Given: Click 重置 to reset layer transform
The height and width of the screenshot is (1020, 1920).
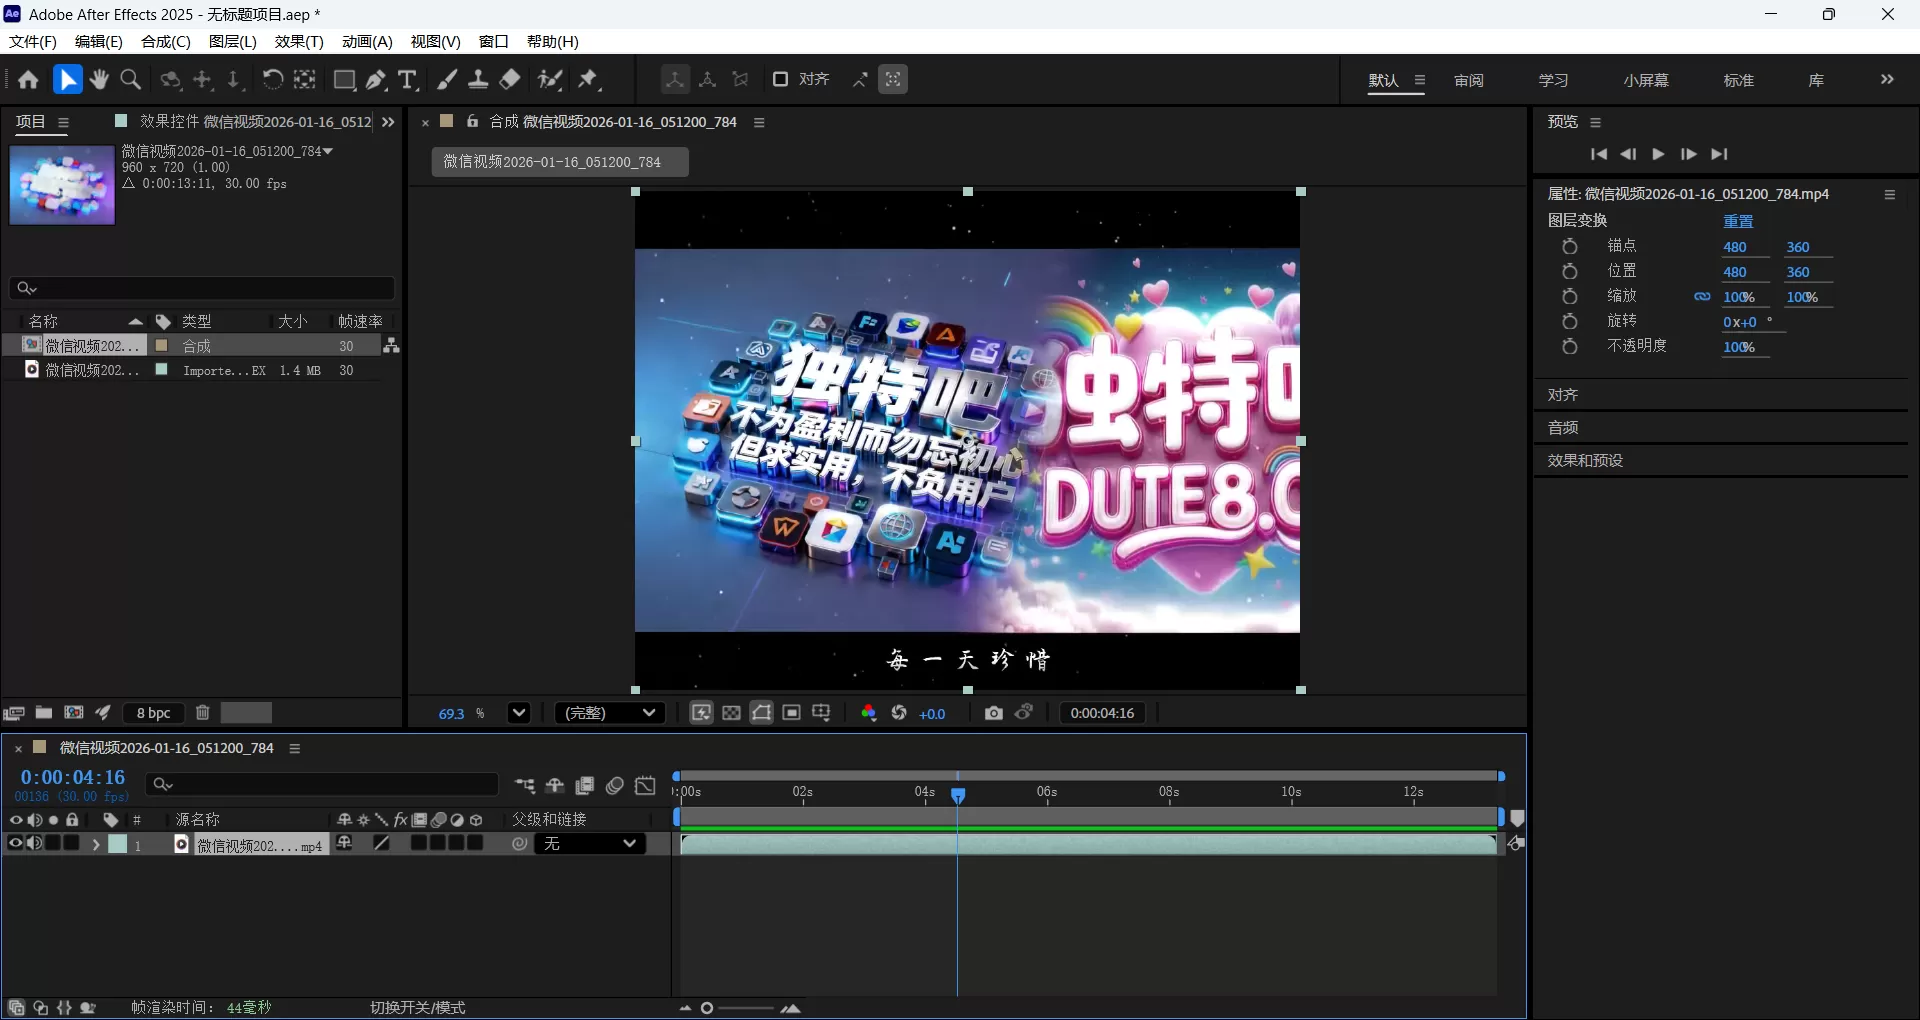Looking at the screenshot, I should pos(1739,221).
